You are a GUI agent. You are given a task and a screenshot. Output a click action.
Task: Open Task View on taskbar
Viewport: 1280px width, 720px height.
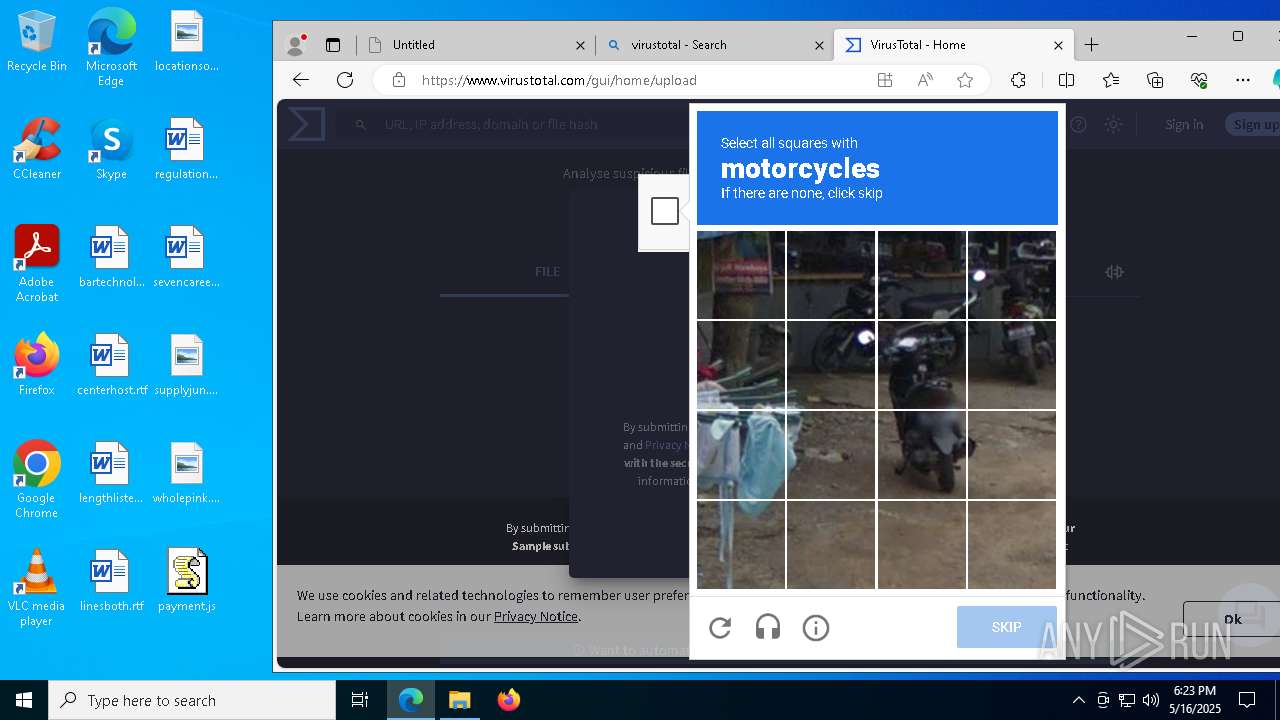coord(360,700)
